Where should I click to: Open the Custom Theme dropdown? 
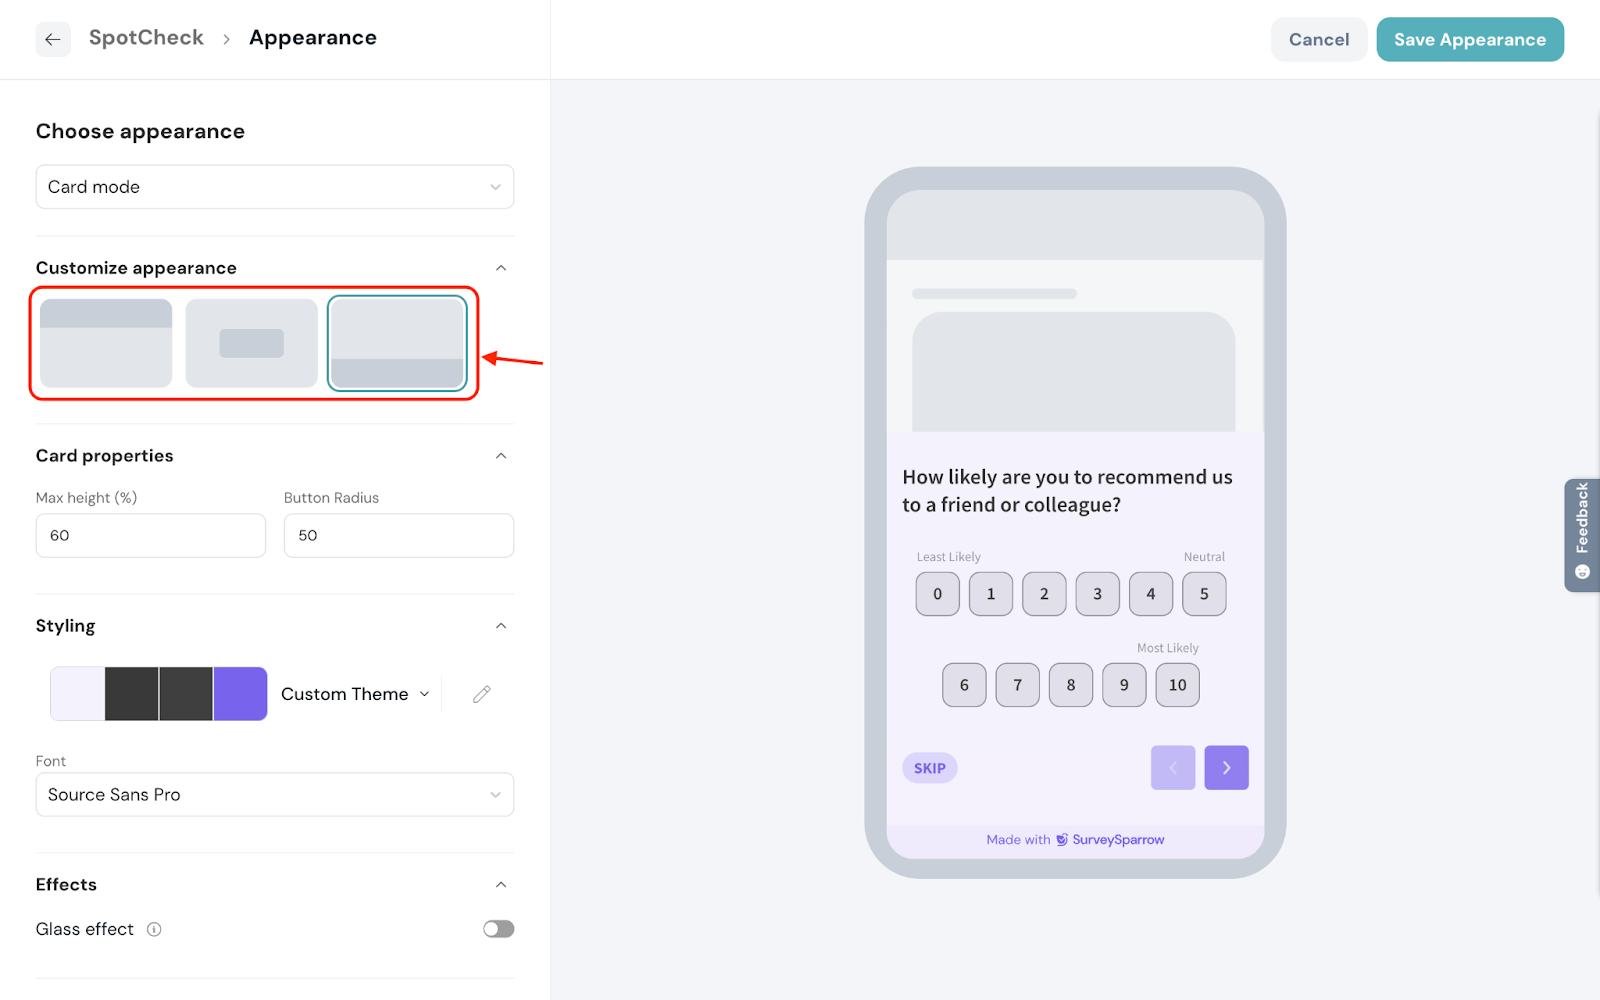pyautogui.click(x=355, y=694)
